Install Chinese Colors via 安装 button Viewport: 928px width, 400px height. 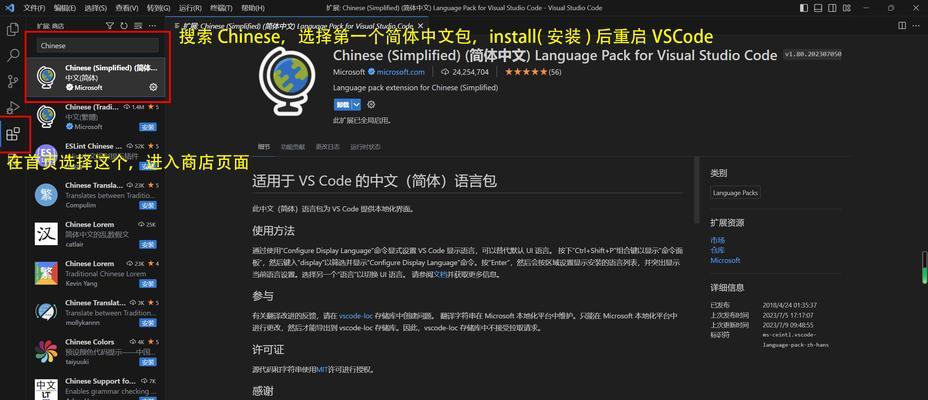(x=147, y=362)
